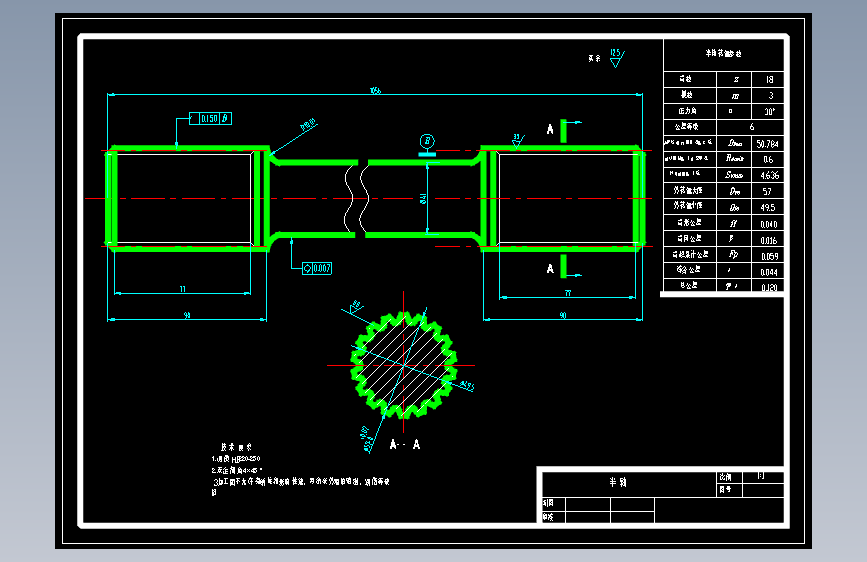Click the '0.6' value cell
This screenshot has width=867, height=562.
[767, 159]
